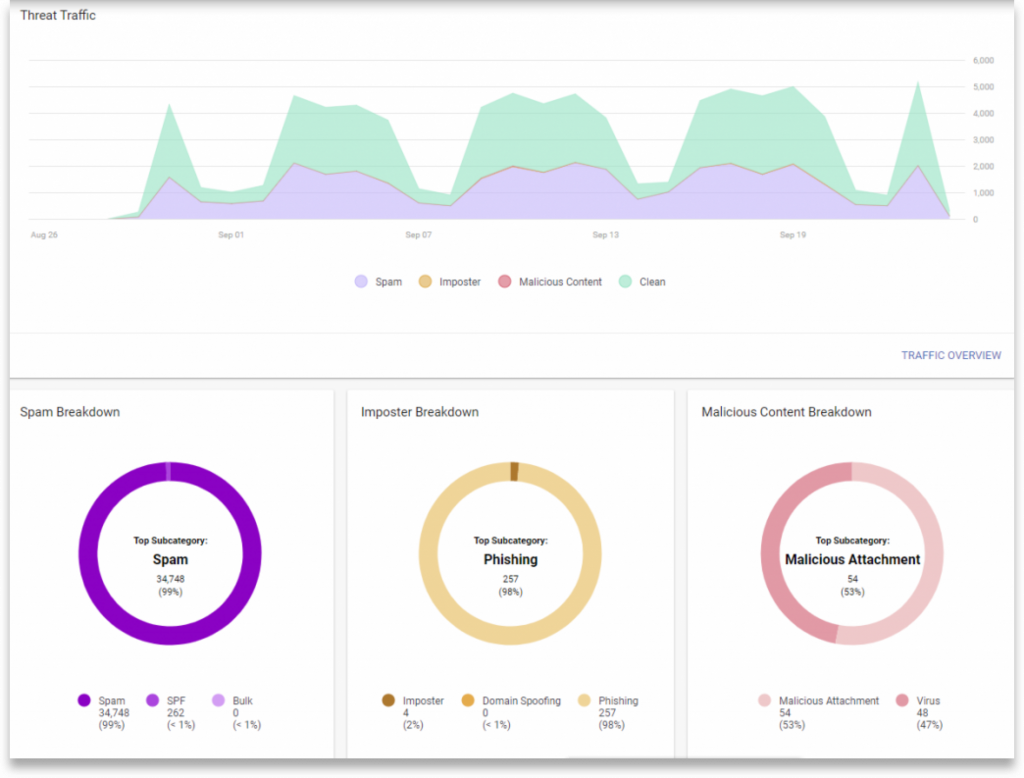Select the Spam Breakdown card title

(x=70, y=412)
